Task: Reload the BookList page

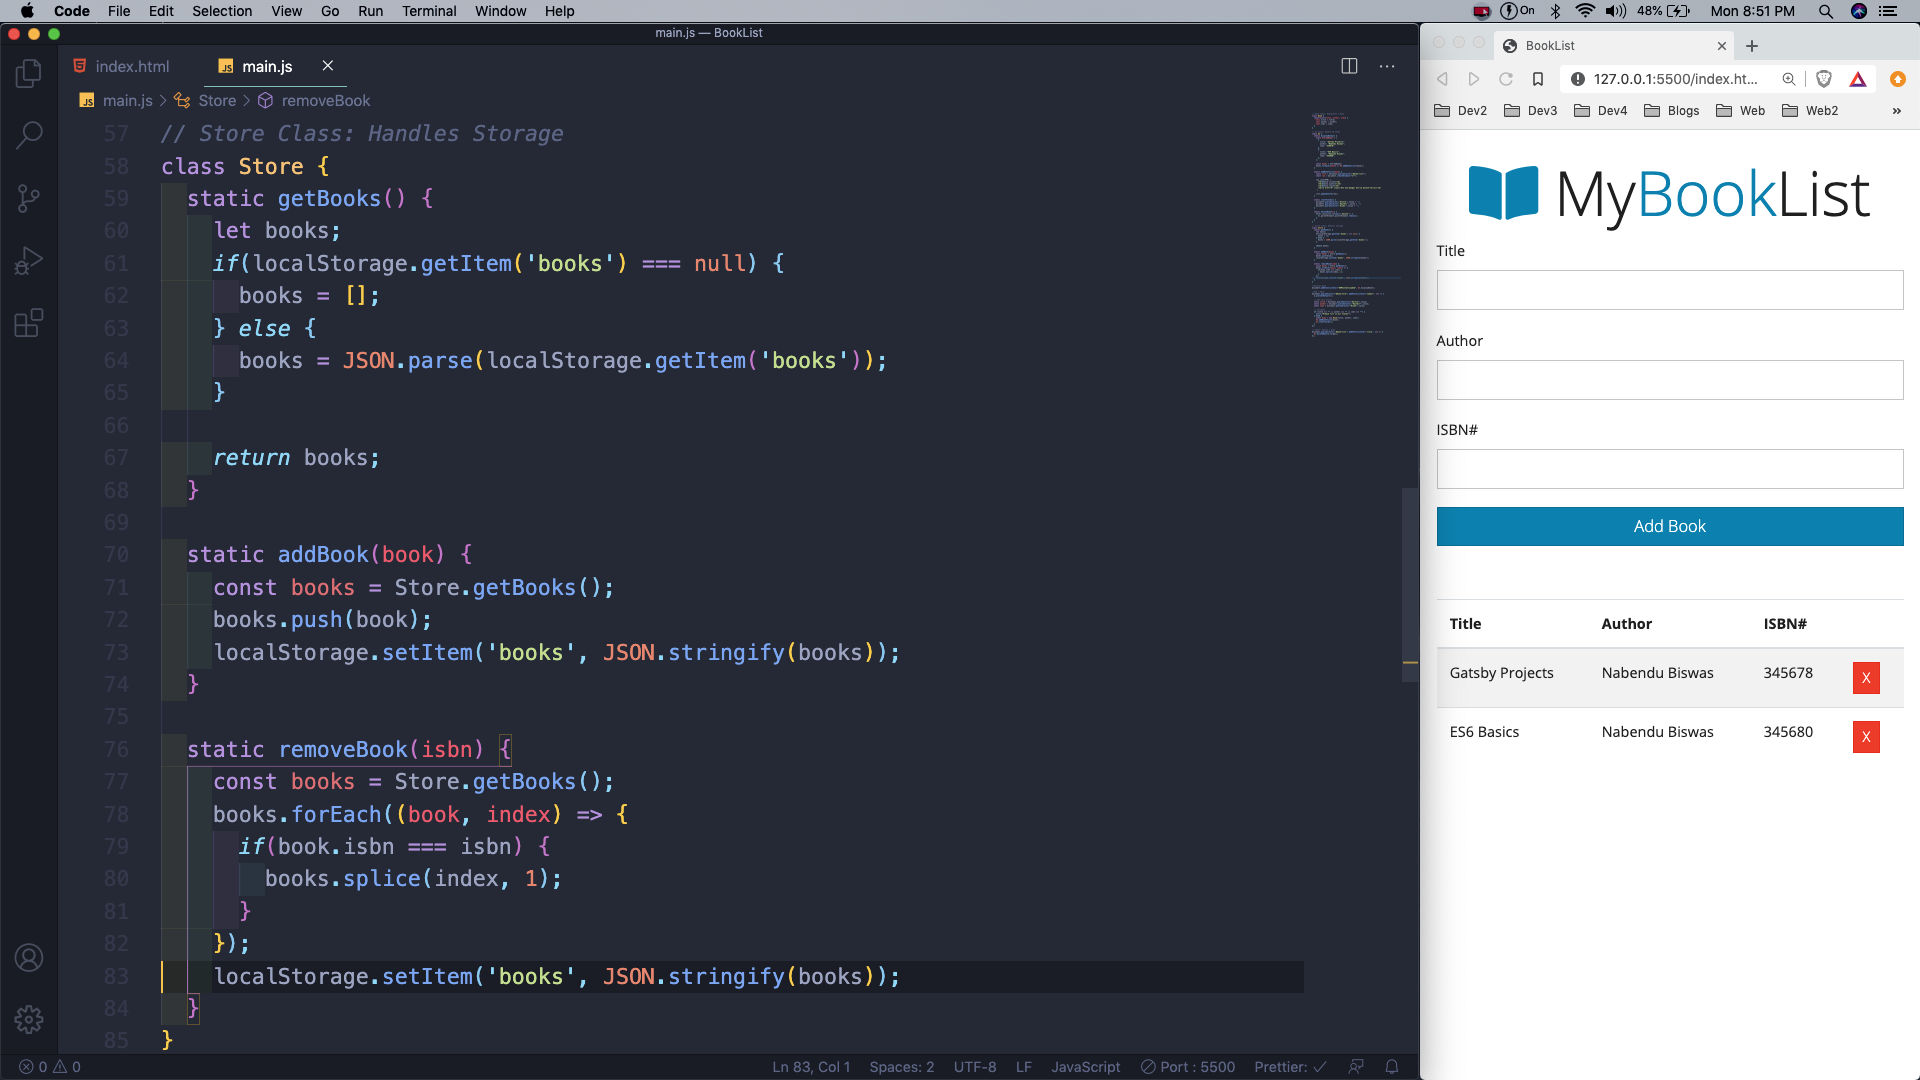Action: click(1506, 79)
